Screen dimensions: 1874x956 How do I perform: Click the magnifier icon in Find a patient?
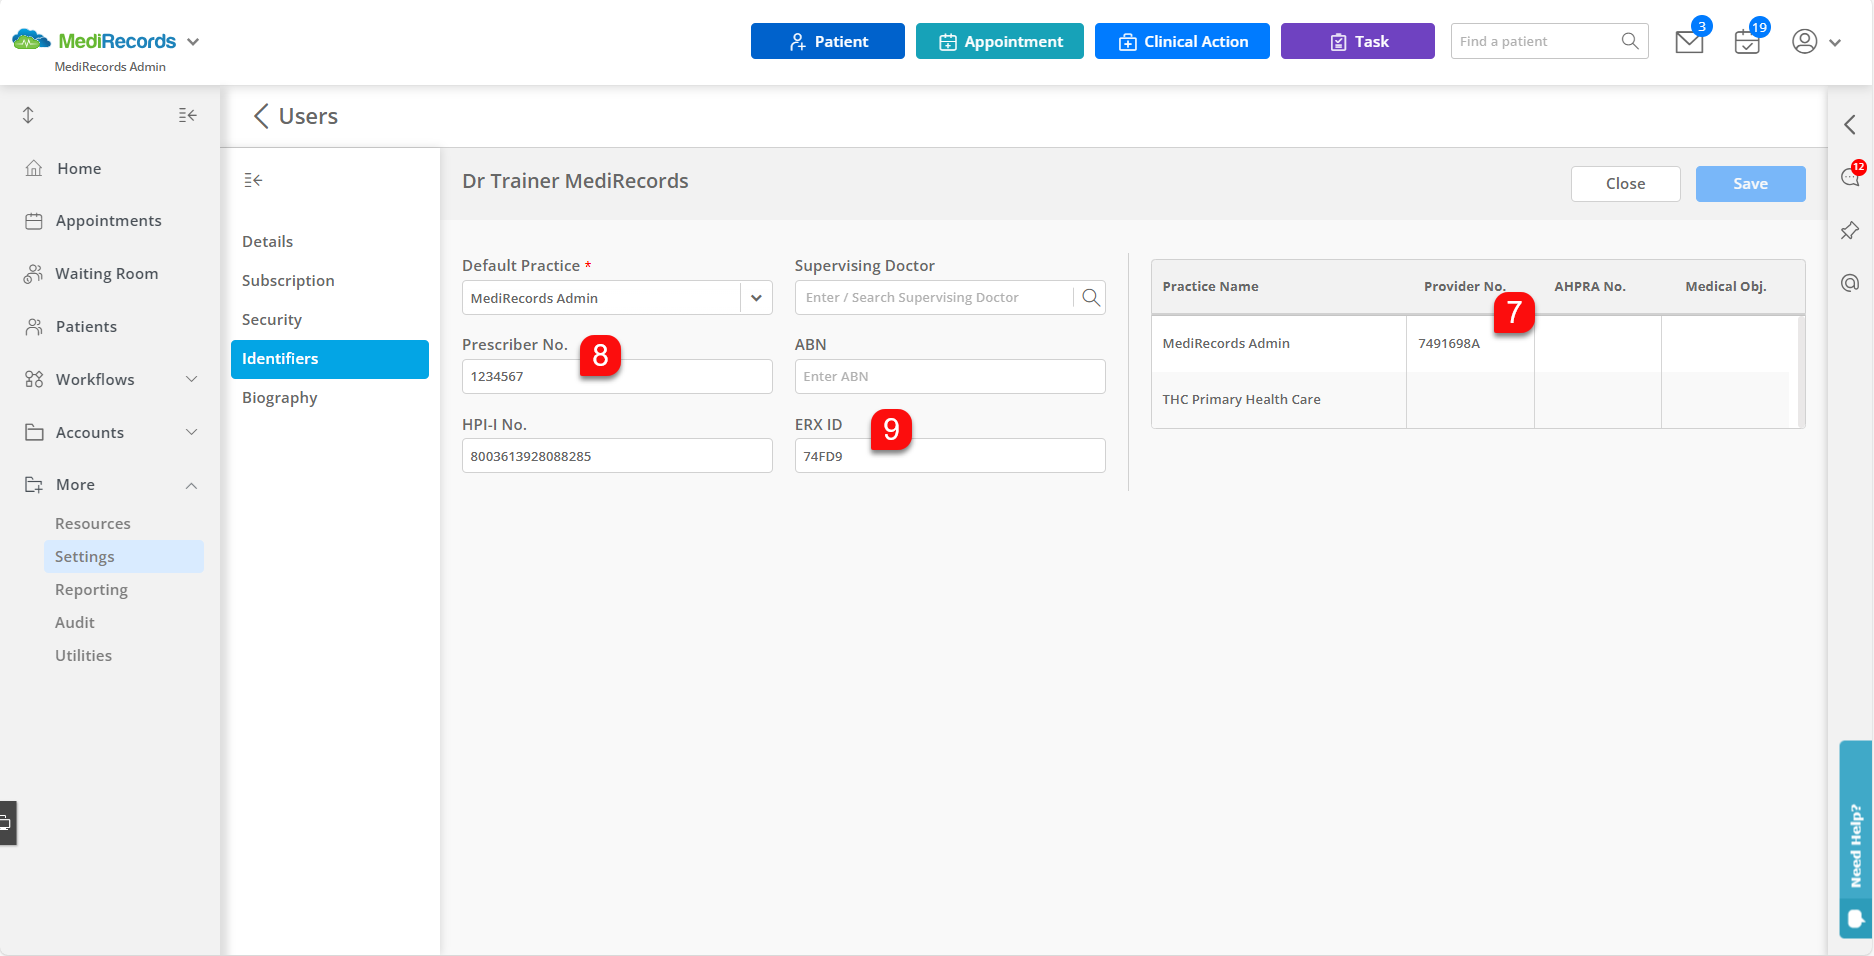[x=1630, y=41]
